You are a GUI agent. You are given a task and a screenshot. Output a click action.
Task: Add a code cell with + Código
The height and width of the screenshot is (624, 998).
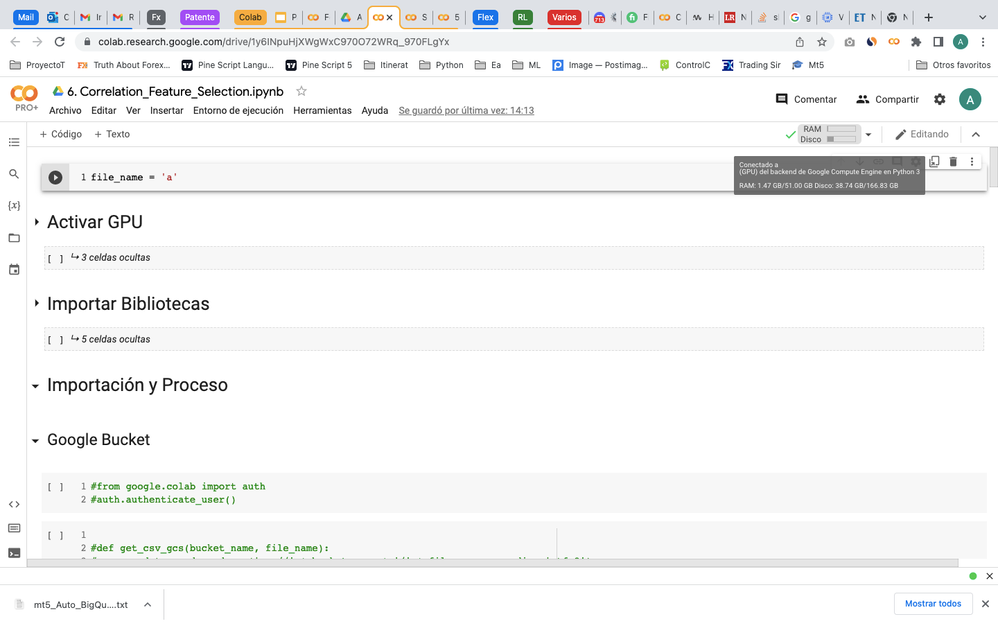click(60, 134)
